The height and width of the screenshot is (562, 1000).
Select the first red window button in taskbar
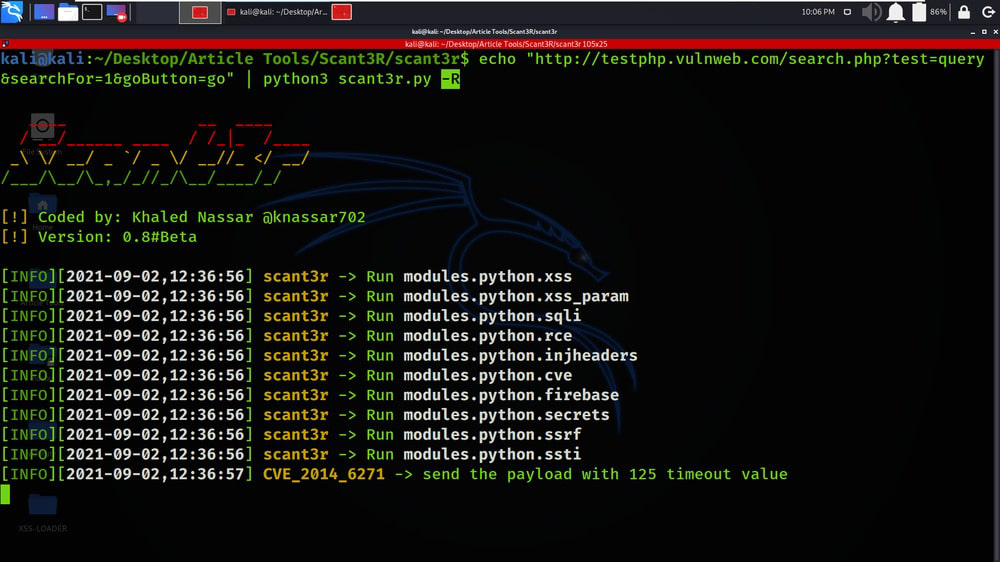pyautogui.click(x=200, y=12)
